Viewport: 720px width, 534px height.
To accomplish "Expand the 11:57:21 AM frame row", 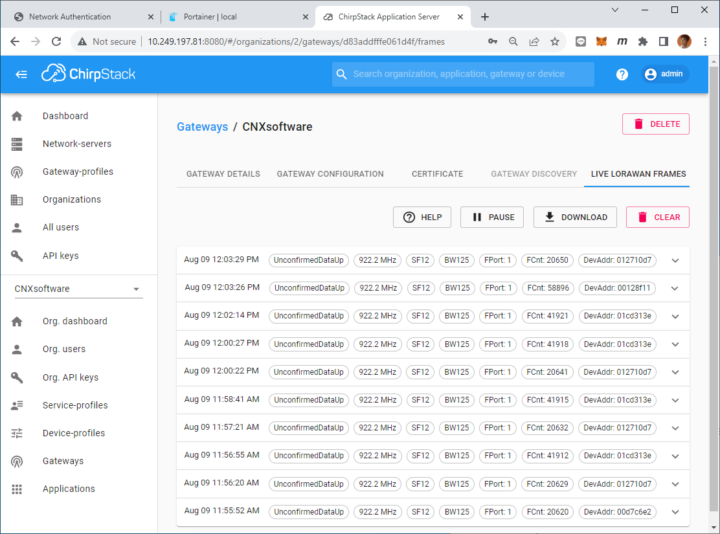I will pos(675,428).
